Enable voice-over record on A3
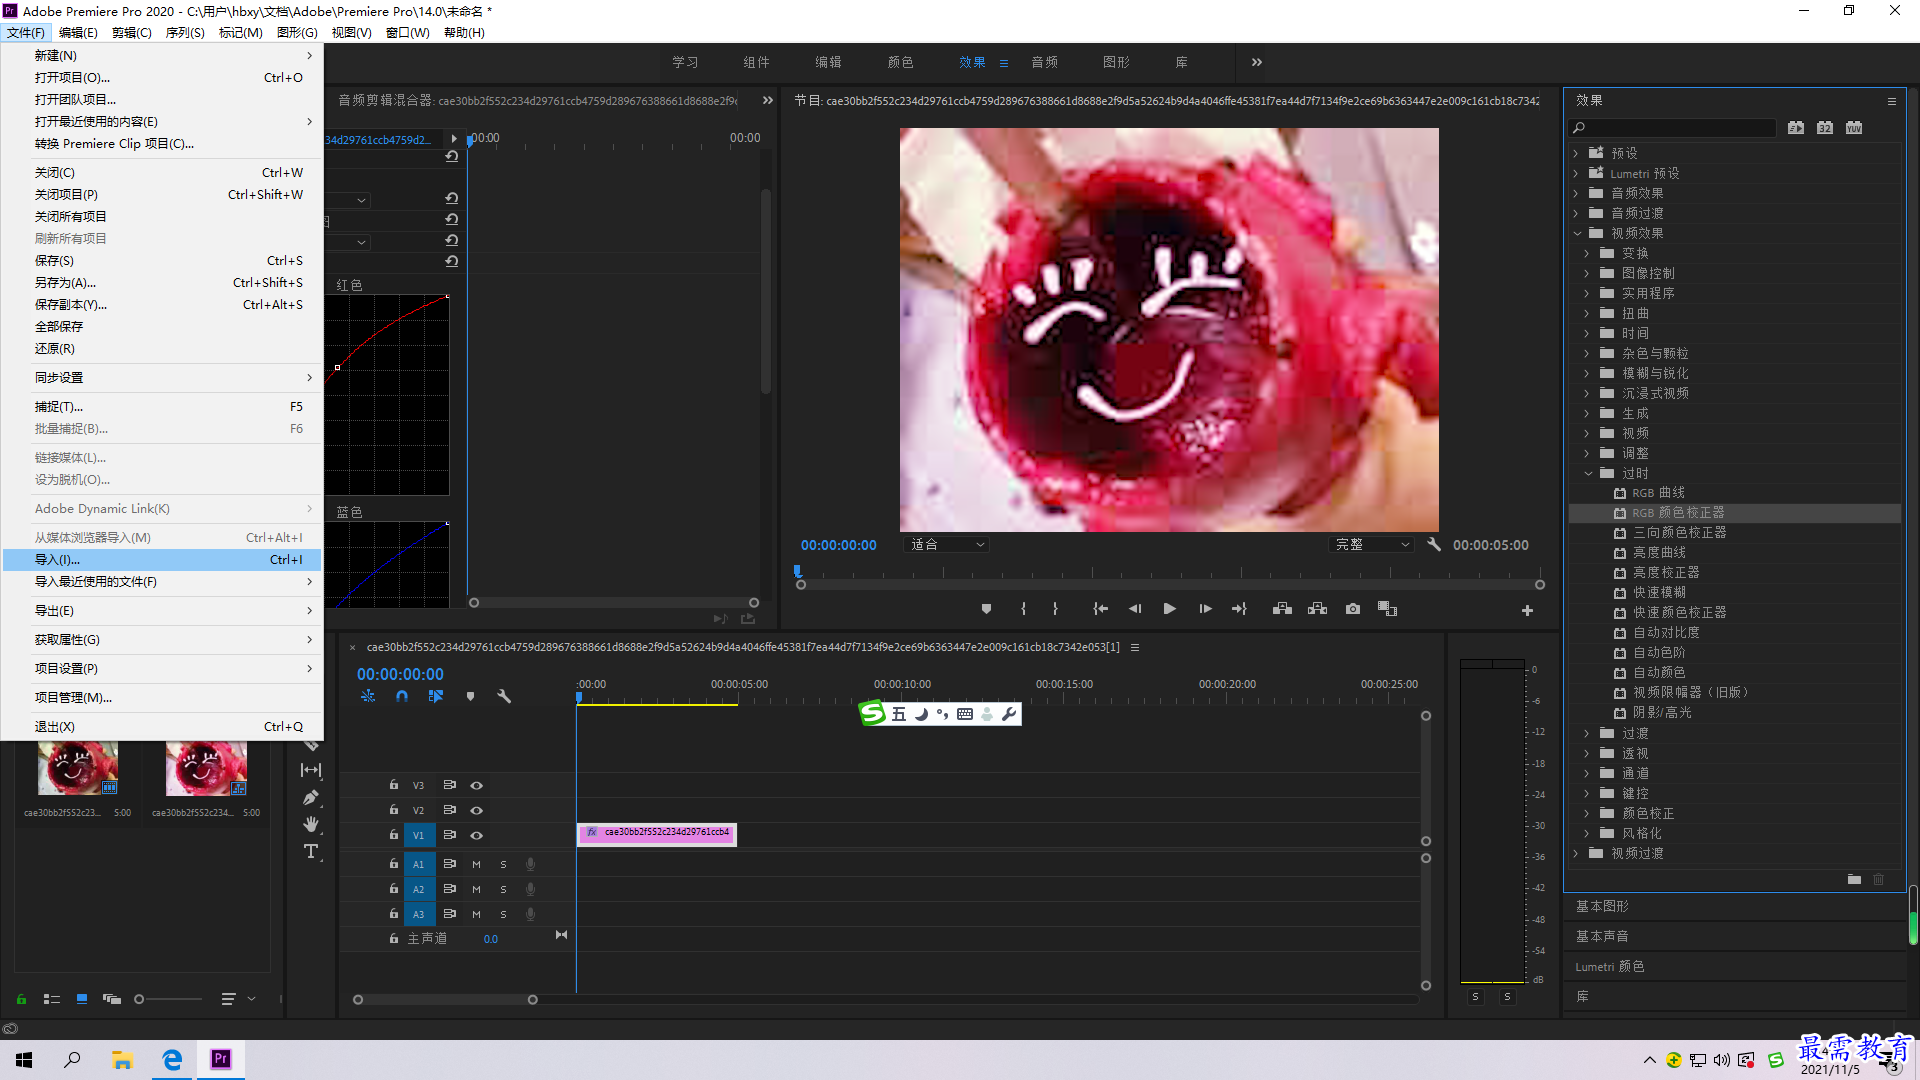The height and width of the screenshot is (1080, 1920). pyautogui.click(x=531, y=914)
